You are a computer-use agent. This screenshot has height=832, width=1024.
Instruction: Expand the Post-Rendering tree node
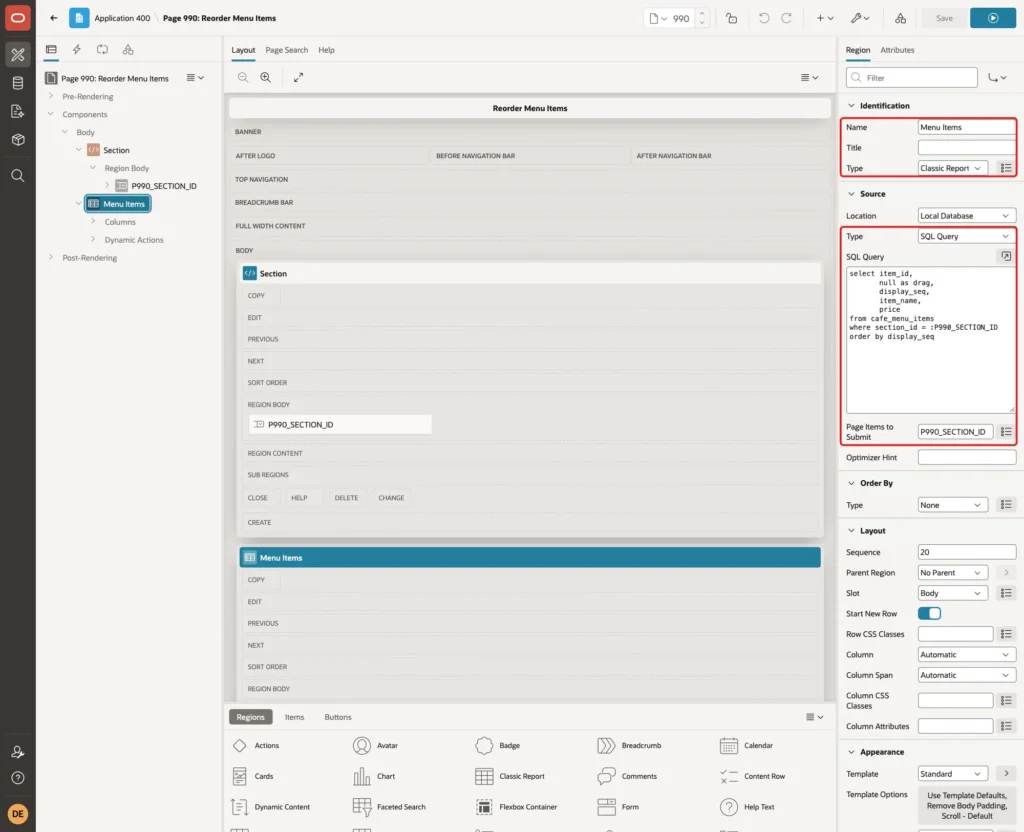51,257
